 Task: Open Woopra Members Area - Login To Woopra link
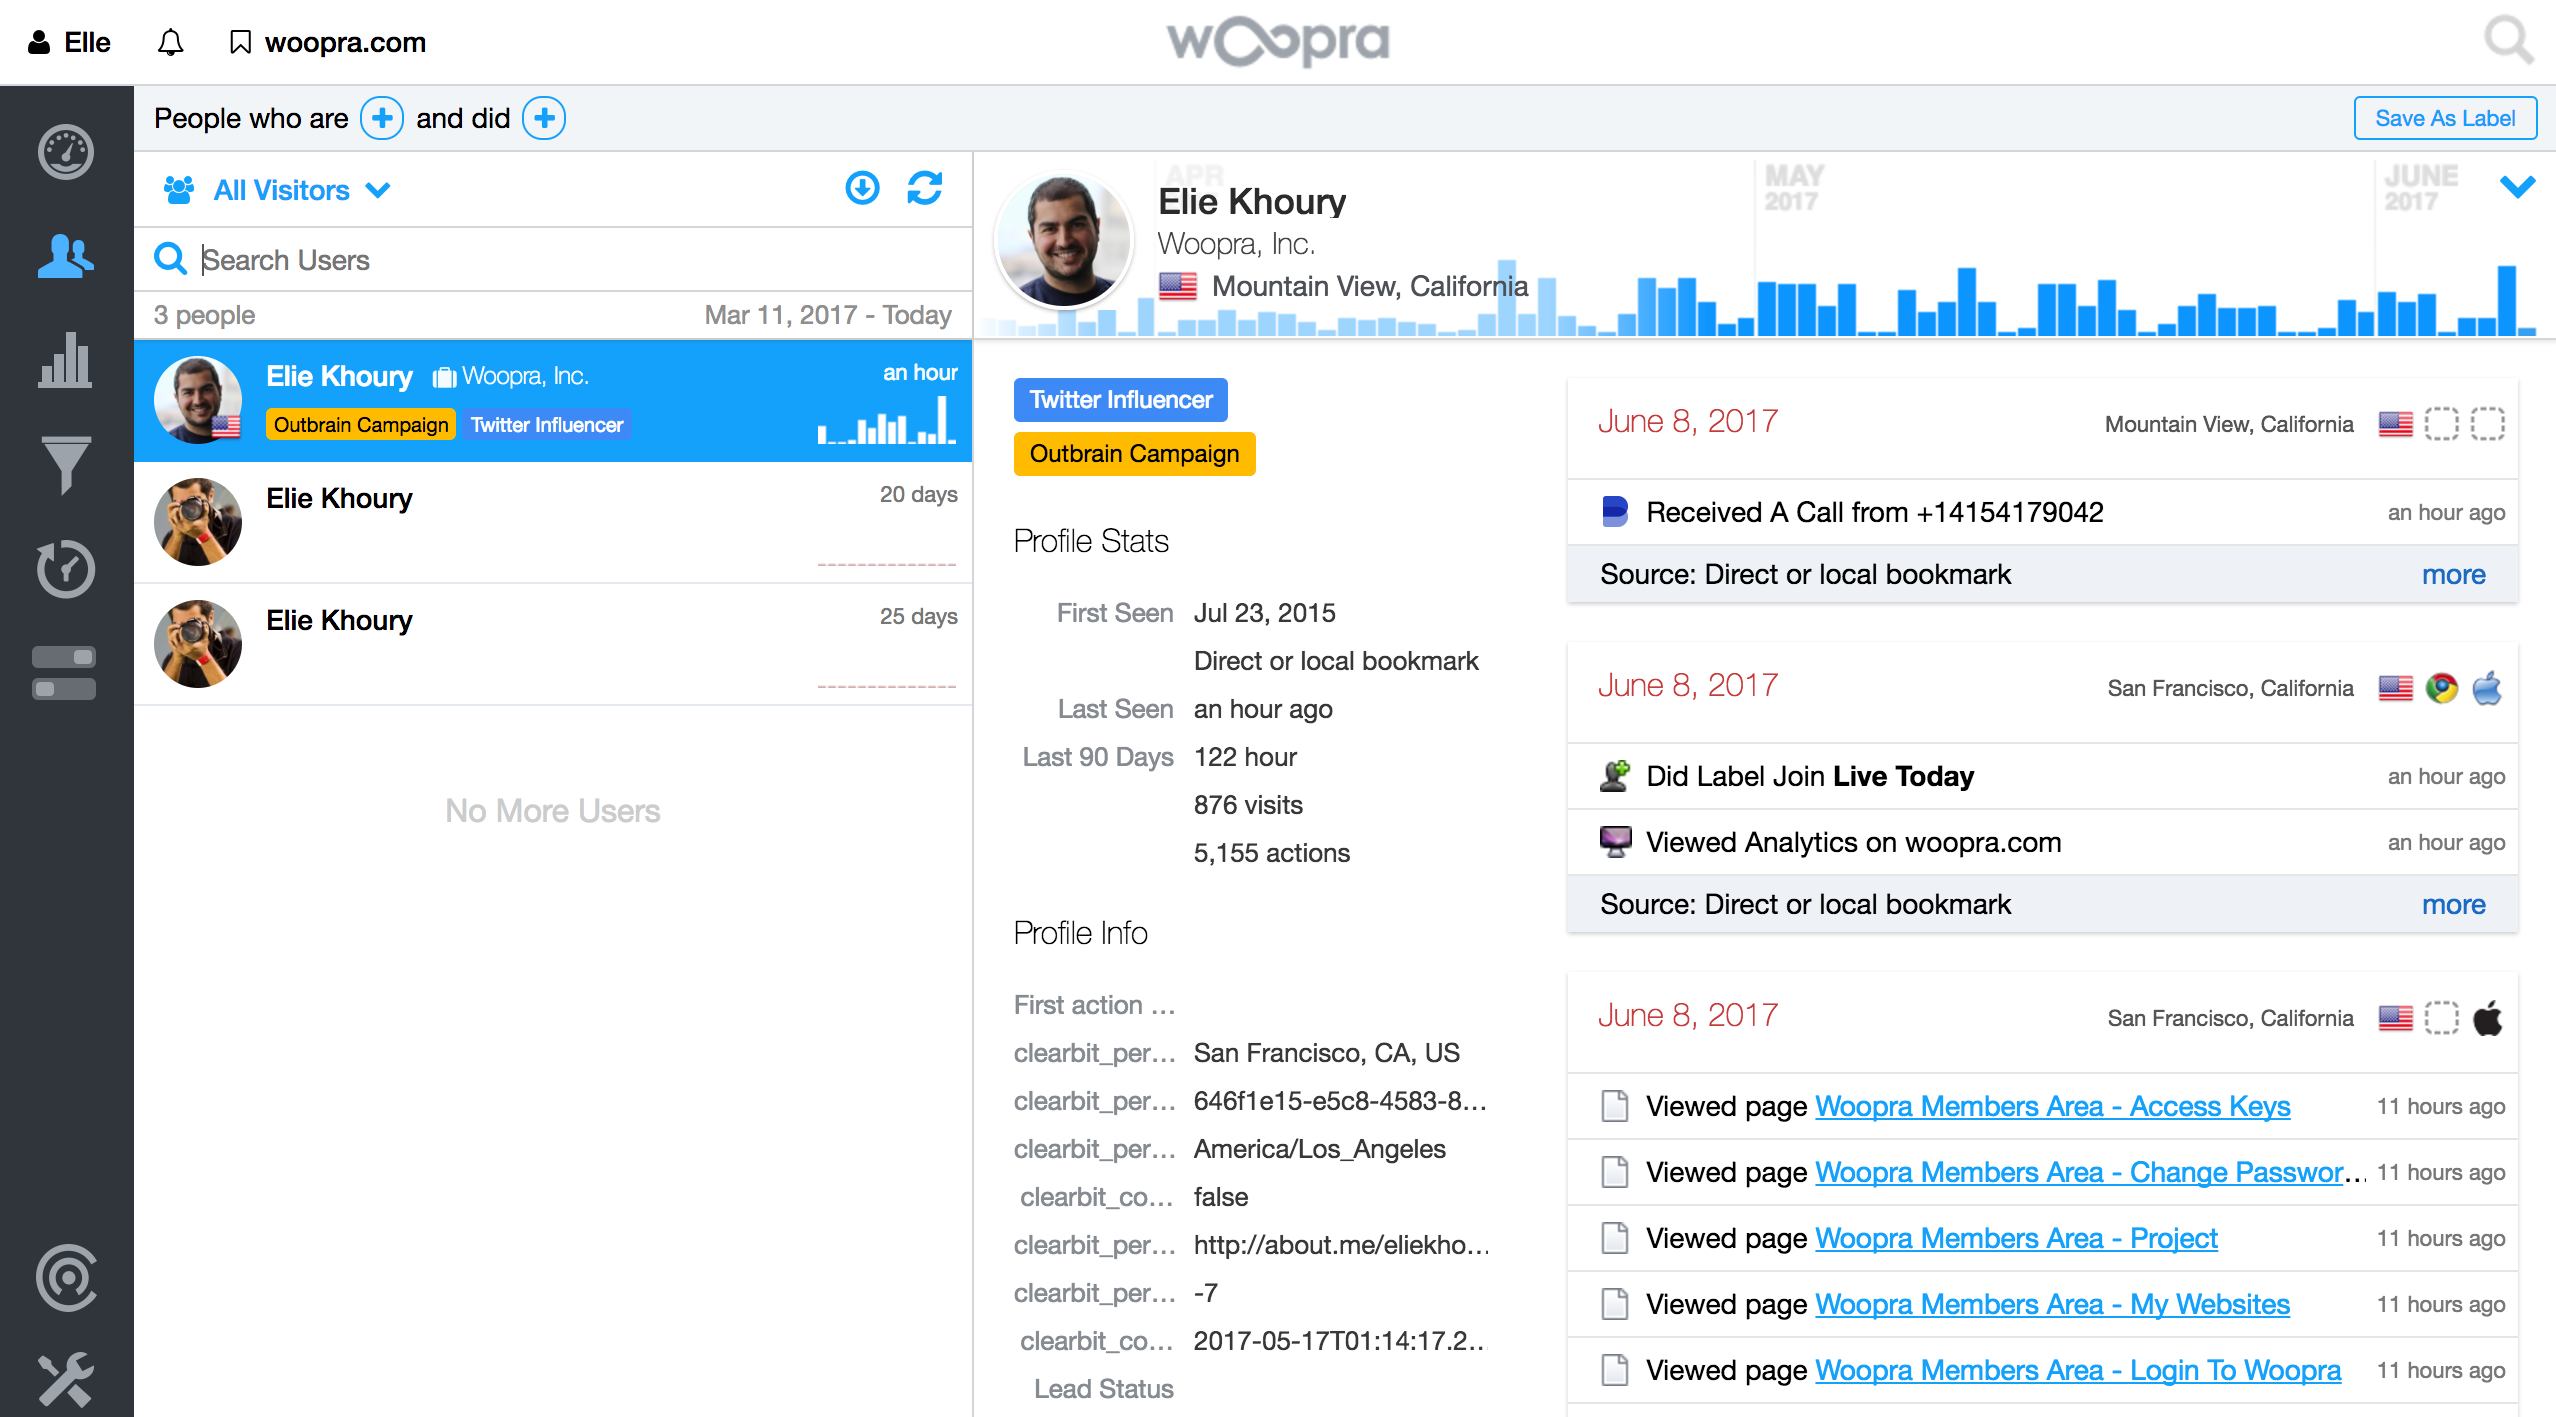click(x=2078, y=1370)
